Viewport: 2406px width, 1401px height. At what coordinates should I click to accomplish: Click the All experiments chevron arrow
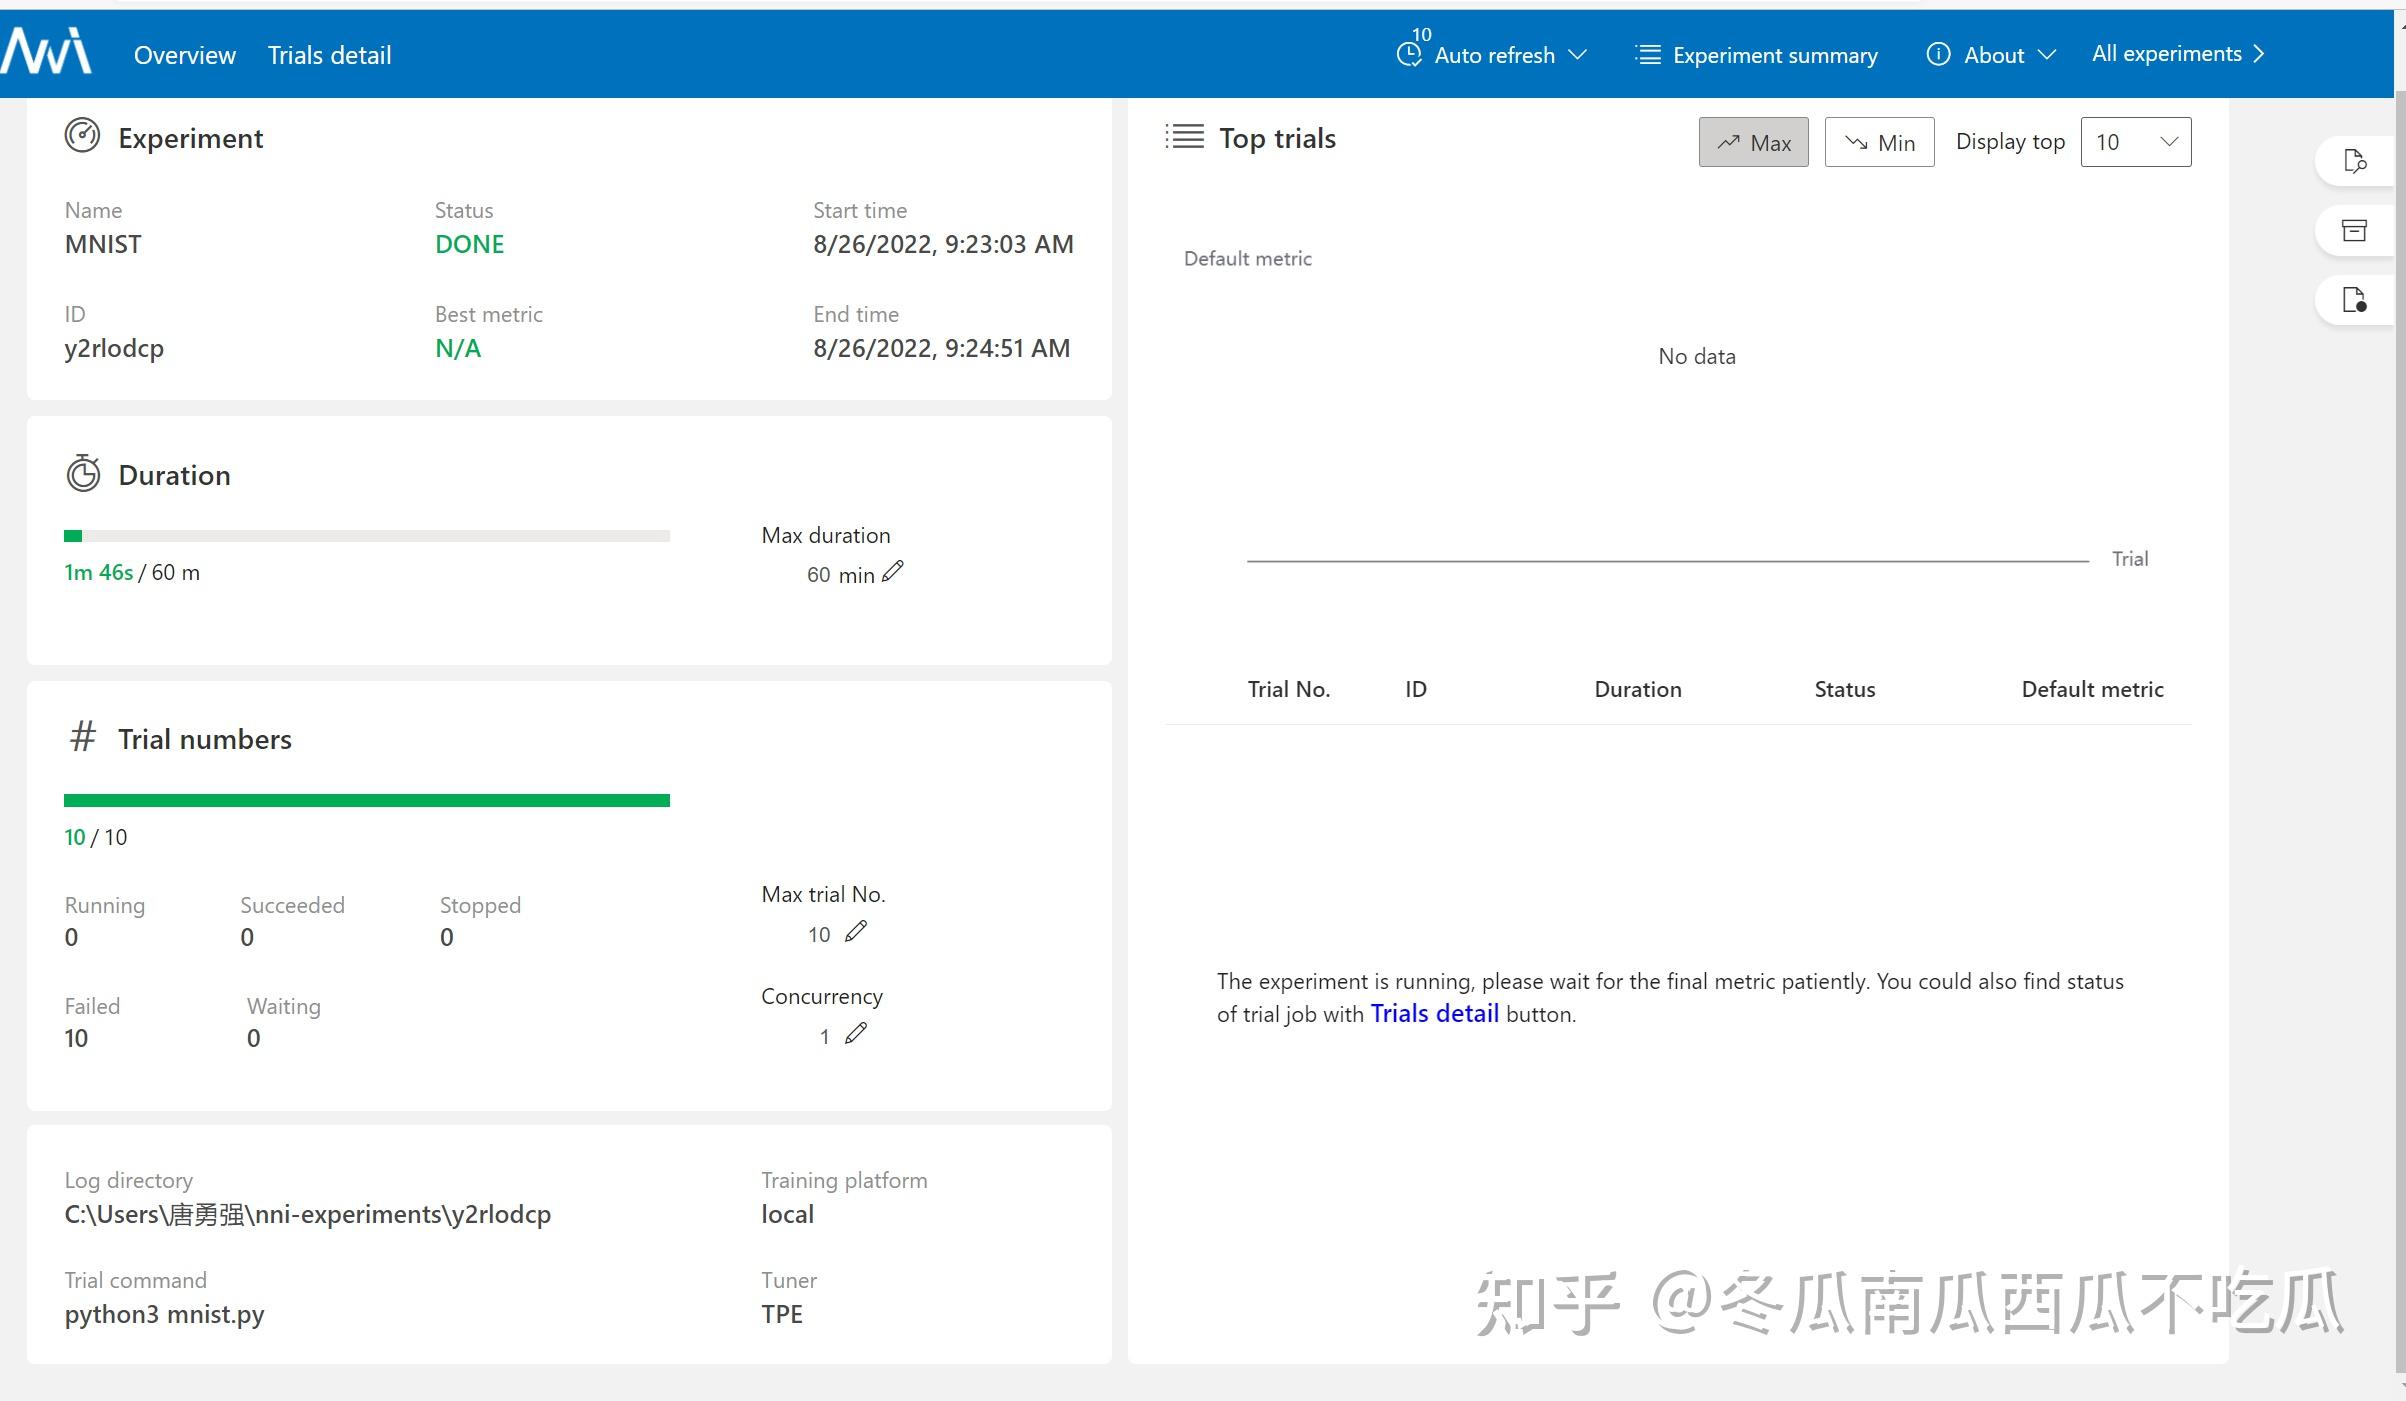[2259, 54]
